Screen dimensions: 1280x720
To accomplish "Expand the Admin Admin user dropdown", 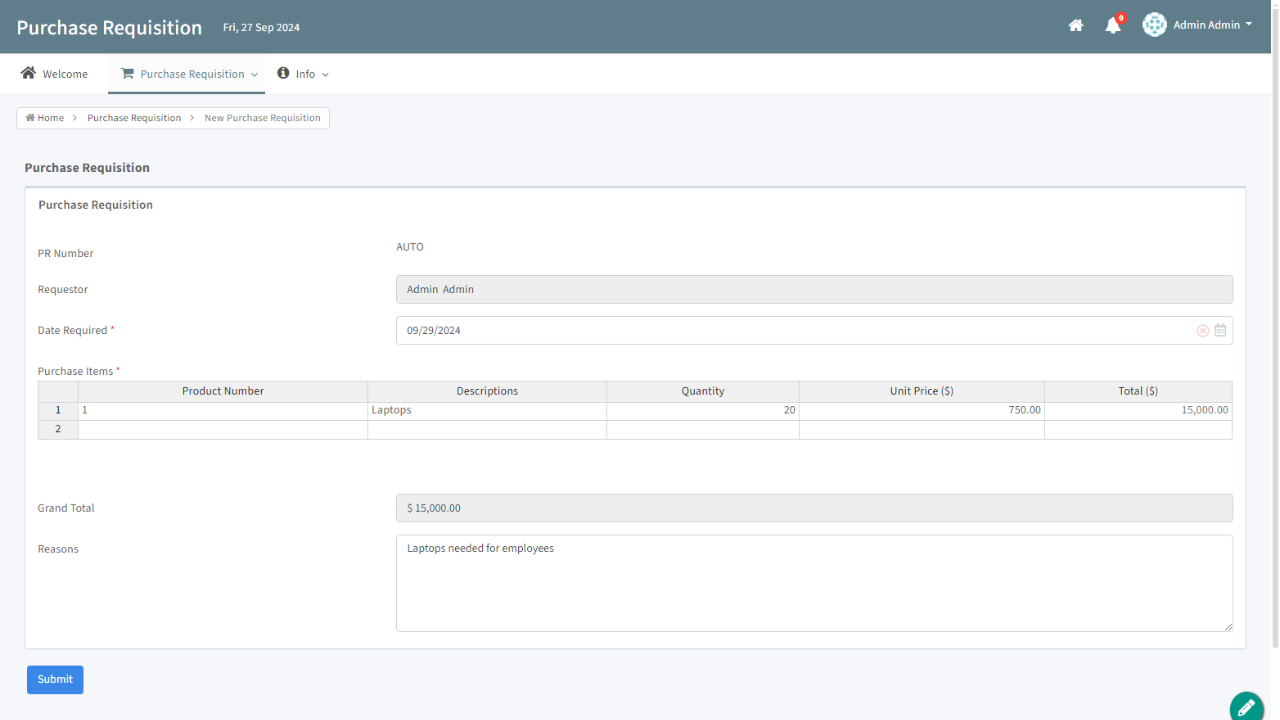I will (x=1248, y=25).
